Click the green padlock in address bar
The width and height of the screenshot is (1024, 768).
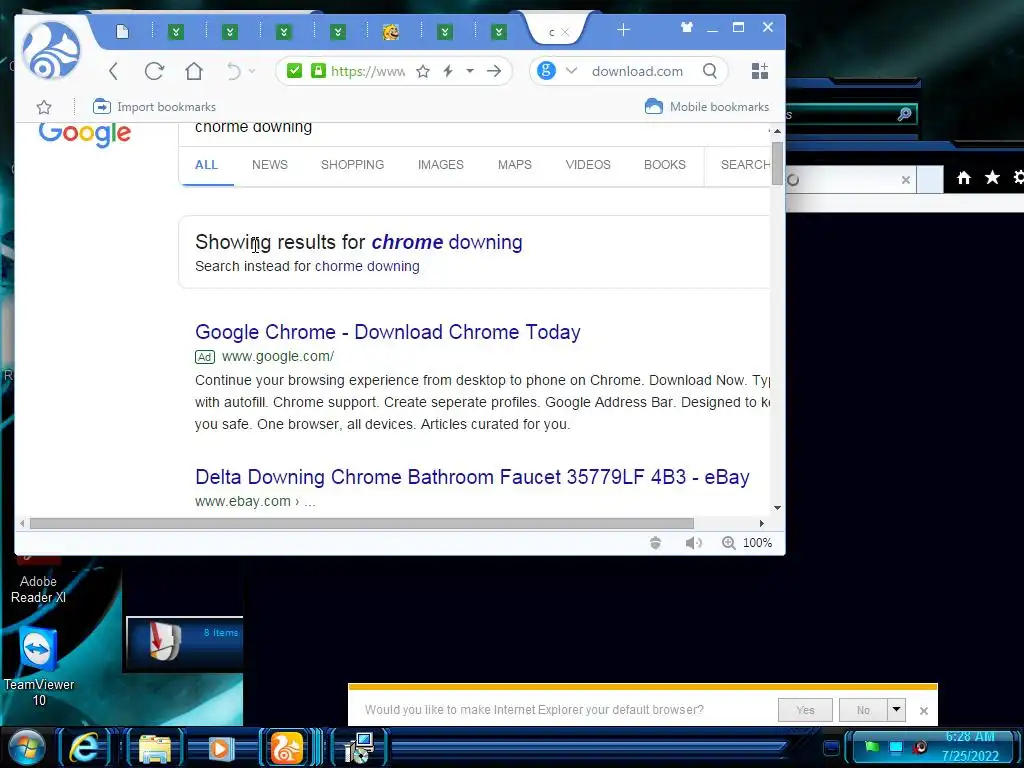(x=318, y=71)
